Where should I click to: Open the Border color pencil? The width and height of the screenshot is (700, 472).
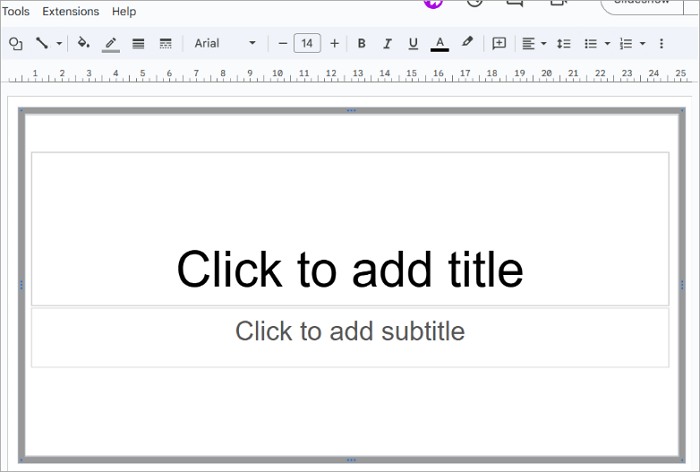click(x=111, y=44)
